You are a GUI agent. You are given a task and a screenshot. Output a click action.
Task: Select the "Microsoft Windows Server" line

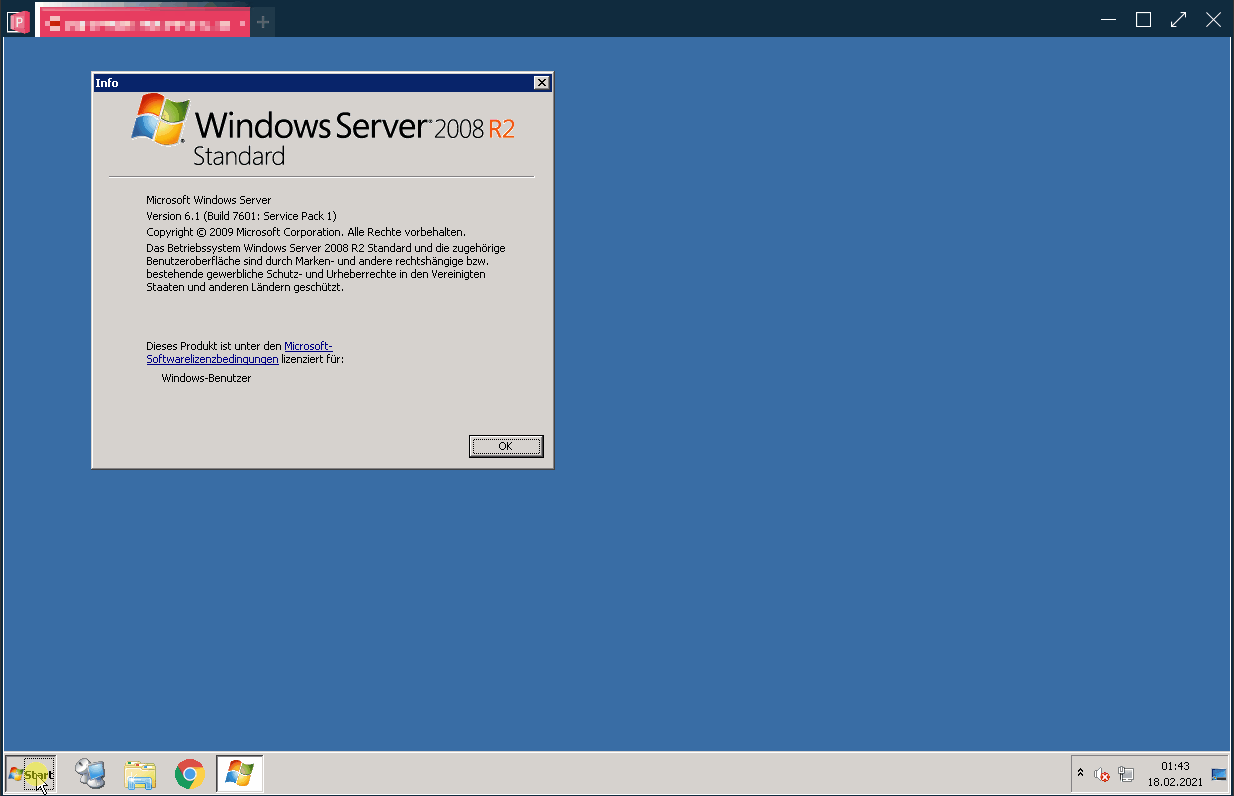(208, 200)
